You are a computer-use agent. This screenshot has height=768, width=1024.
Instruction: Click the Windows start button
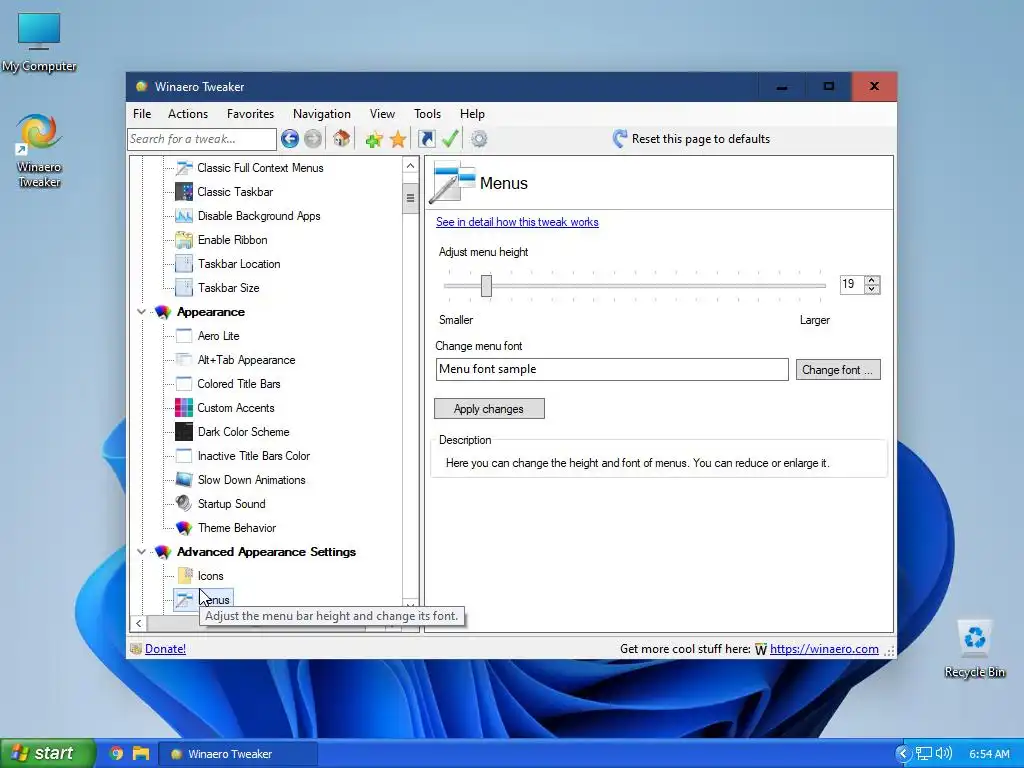(48, 753)
